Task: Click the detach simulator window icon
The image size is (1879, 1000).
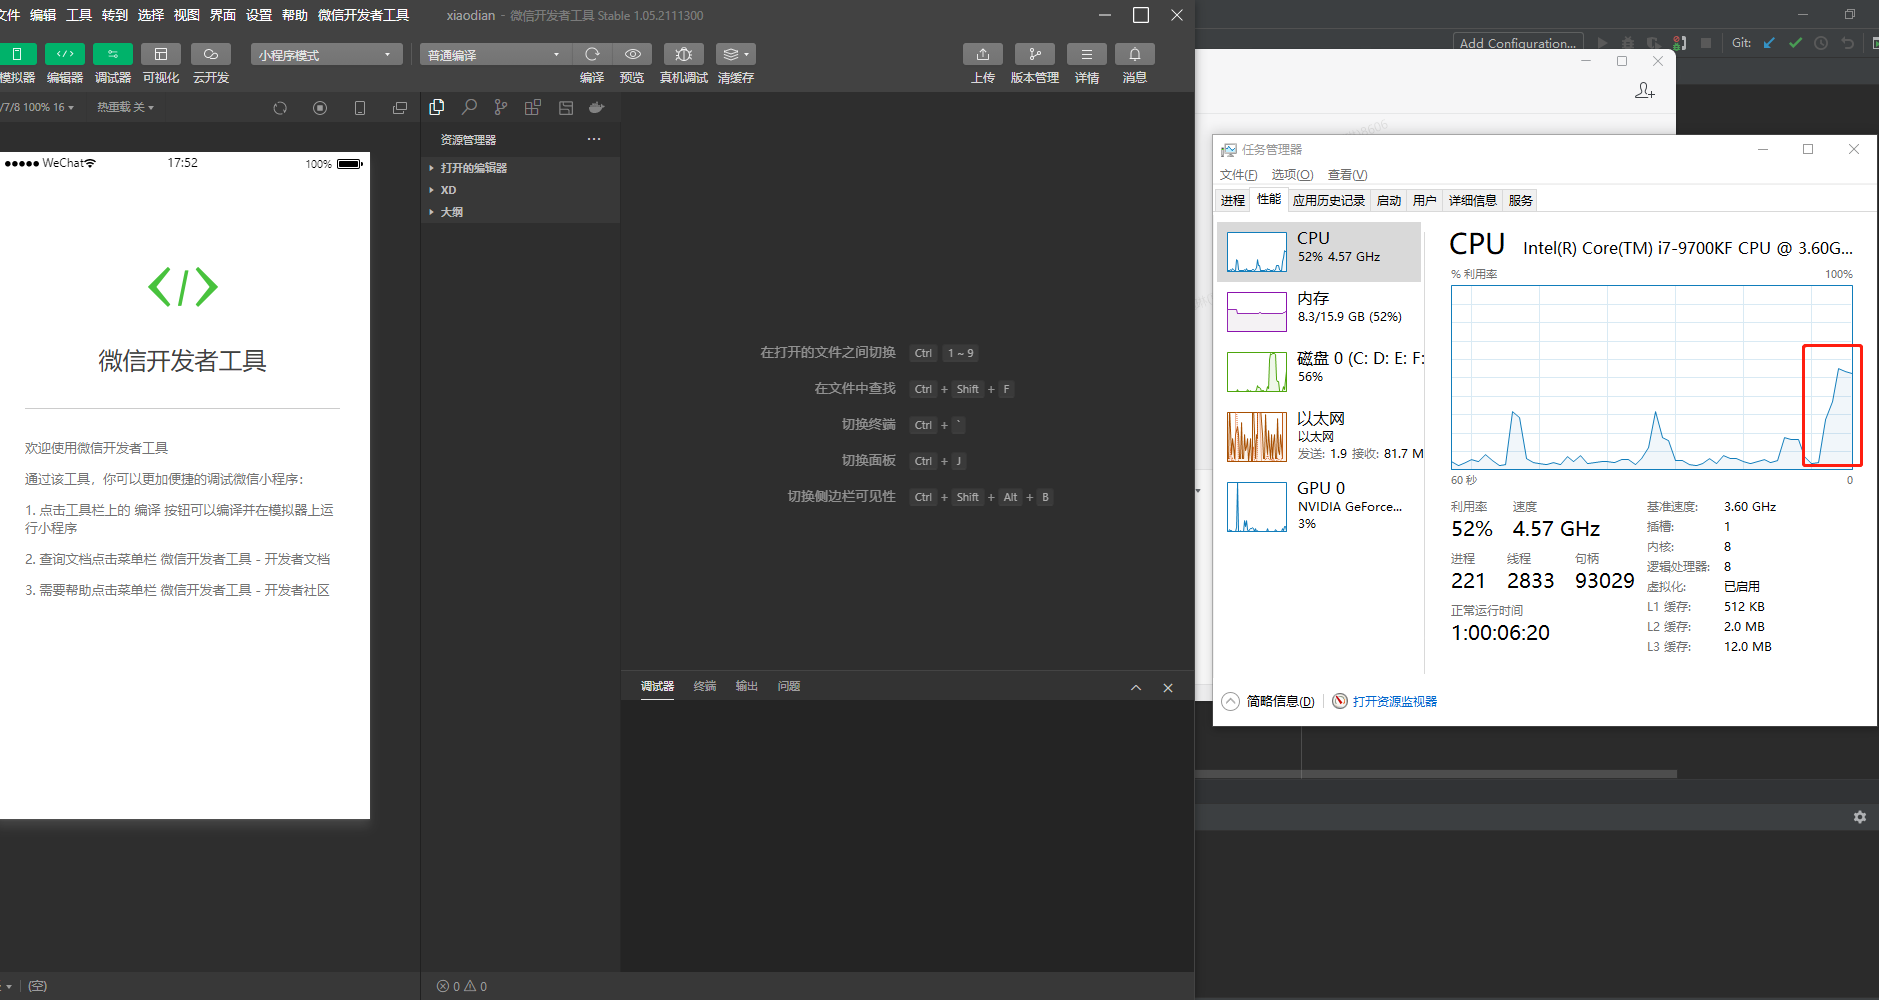Action: point(400,108)
